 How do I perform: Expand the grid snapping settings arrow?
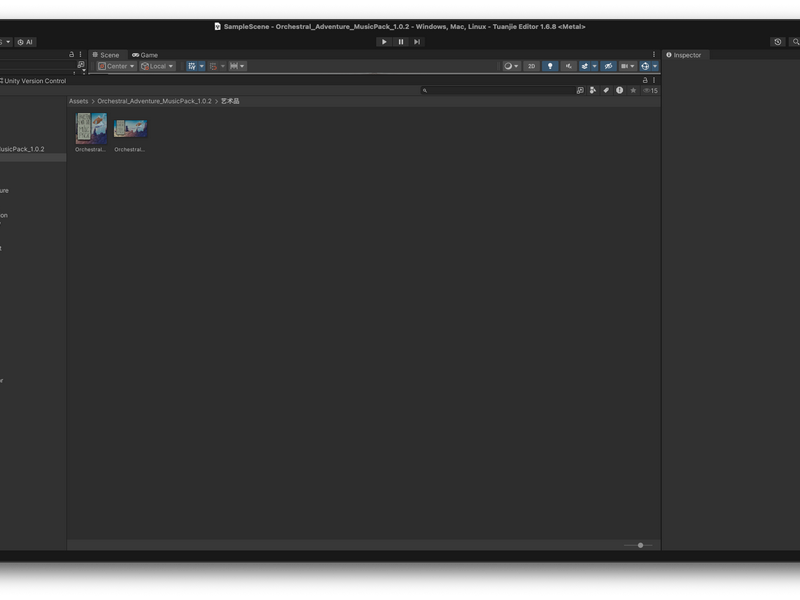(x=222, y=66)
